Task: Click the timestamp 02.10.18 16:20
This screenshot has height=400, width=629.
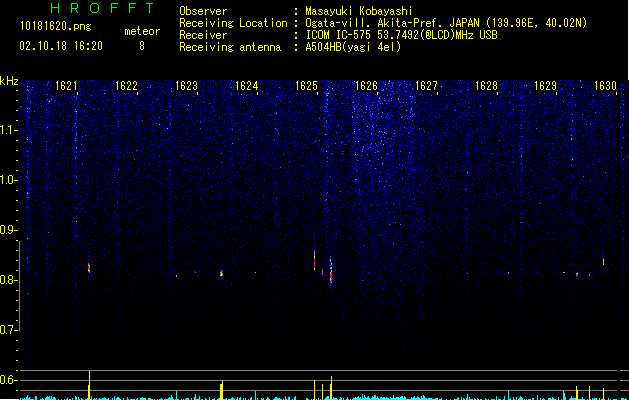Action: point(61,46)
